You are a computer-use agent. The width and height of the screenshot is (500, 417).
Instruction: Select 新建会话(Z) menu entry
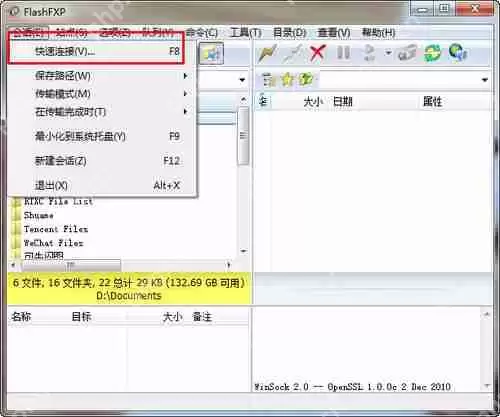click(x=103, y=161)
